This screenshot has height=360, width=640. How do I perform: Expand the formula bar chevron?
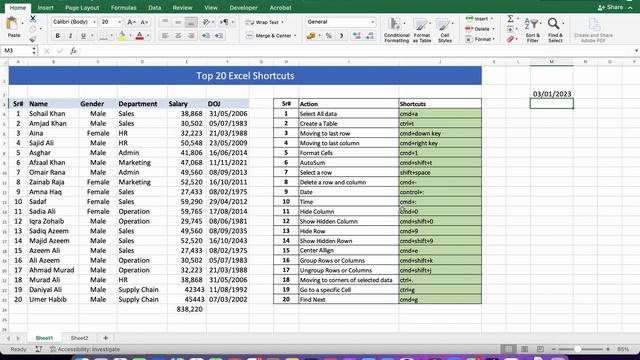click(636, 51)
